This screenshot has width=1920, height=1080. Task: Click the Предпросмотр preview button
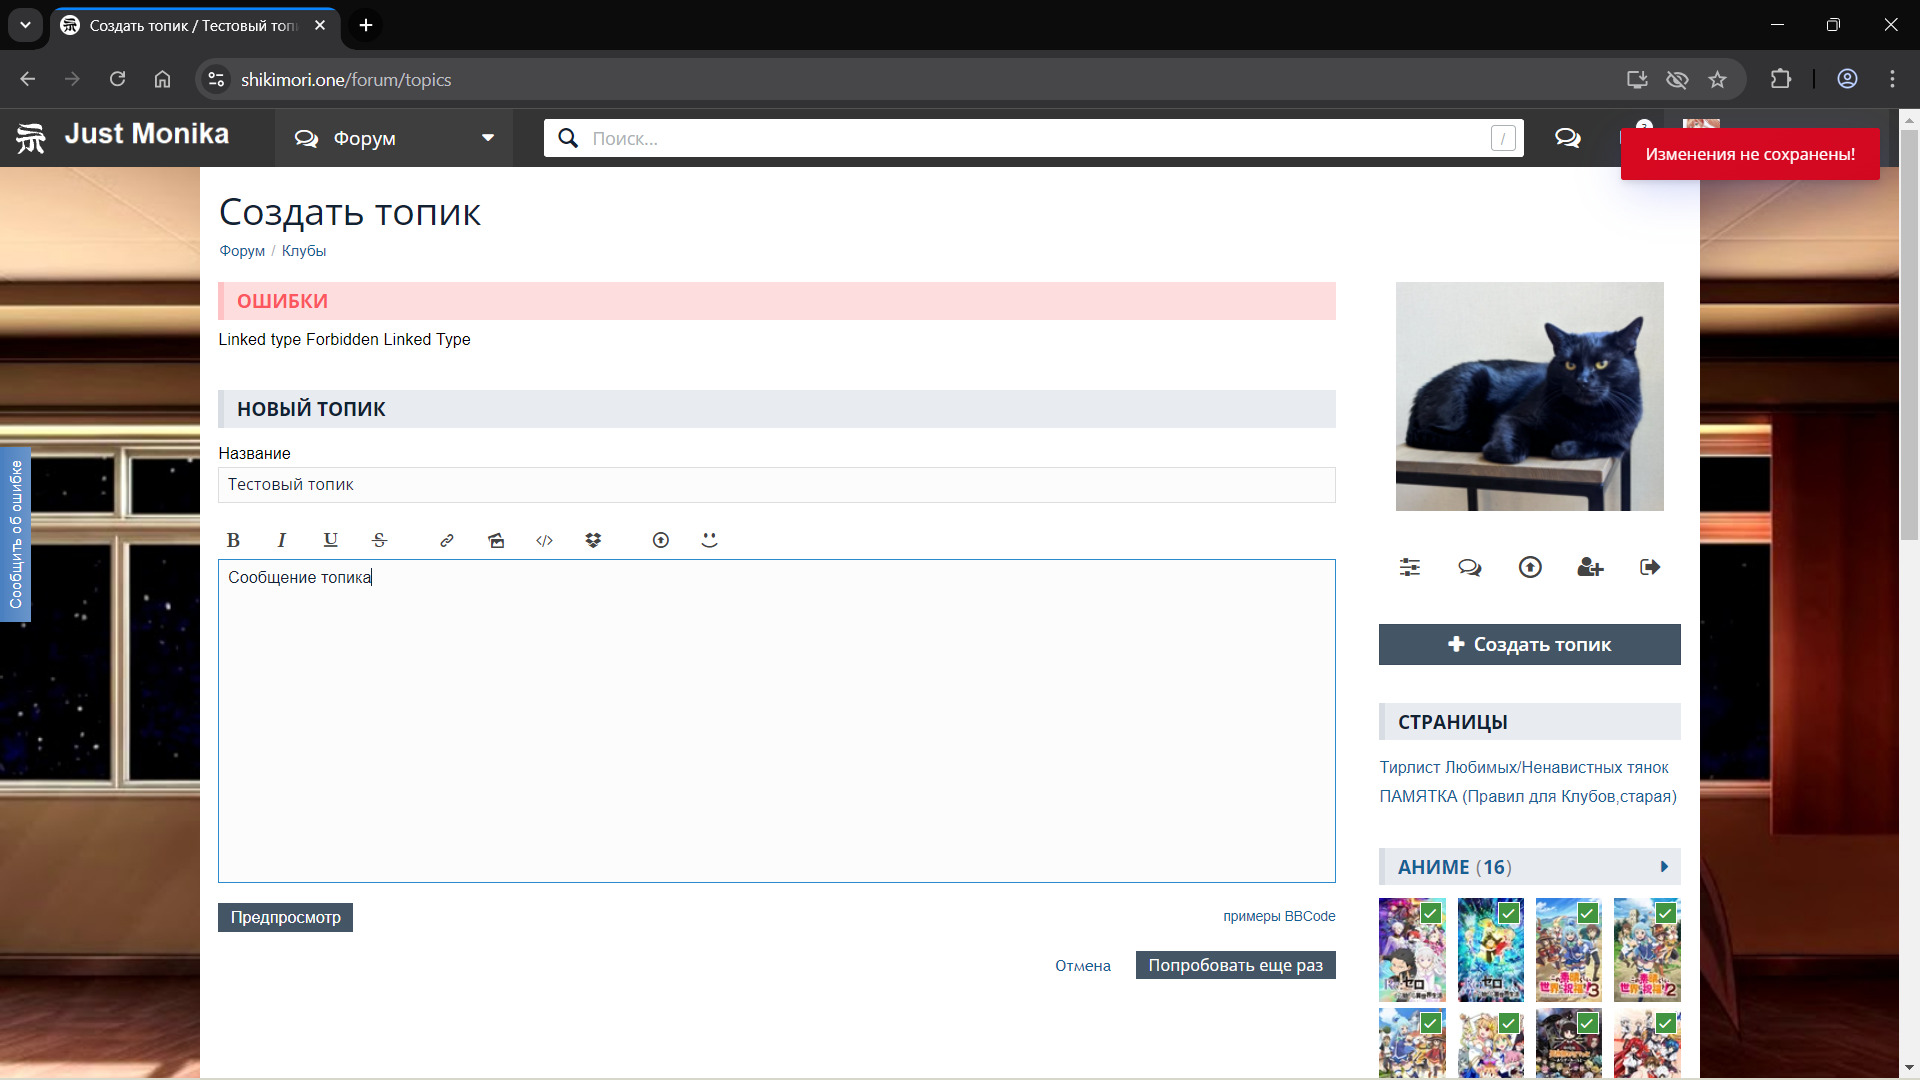pos(285,917)
